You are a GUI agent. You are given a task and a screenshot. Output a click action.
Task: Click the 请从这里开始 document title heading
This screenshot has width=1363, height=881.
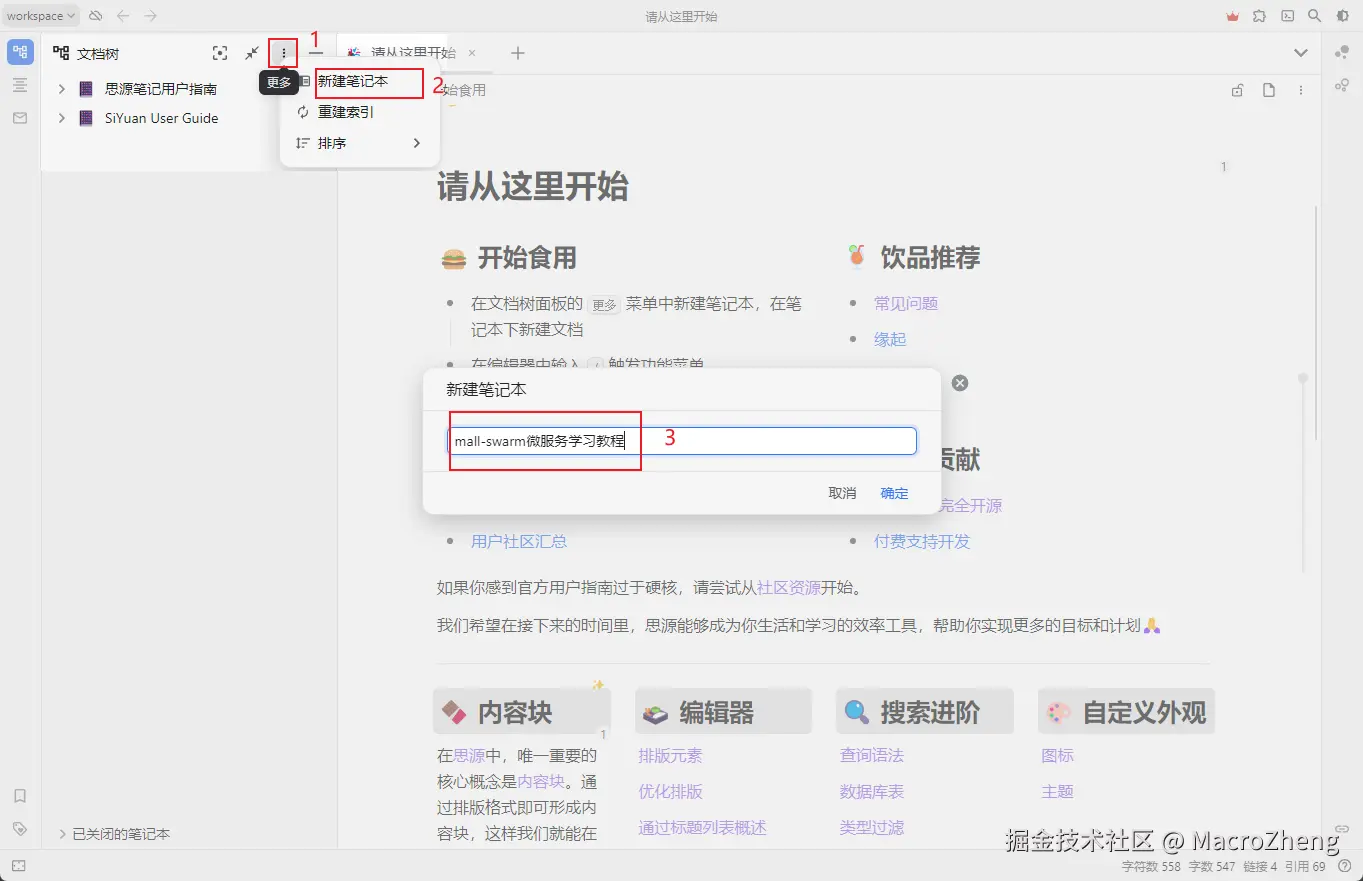point(532,186)
